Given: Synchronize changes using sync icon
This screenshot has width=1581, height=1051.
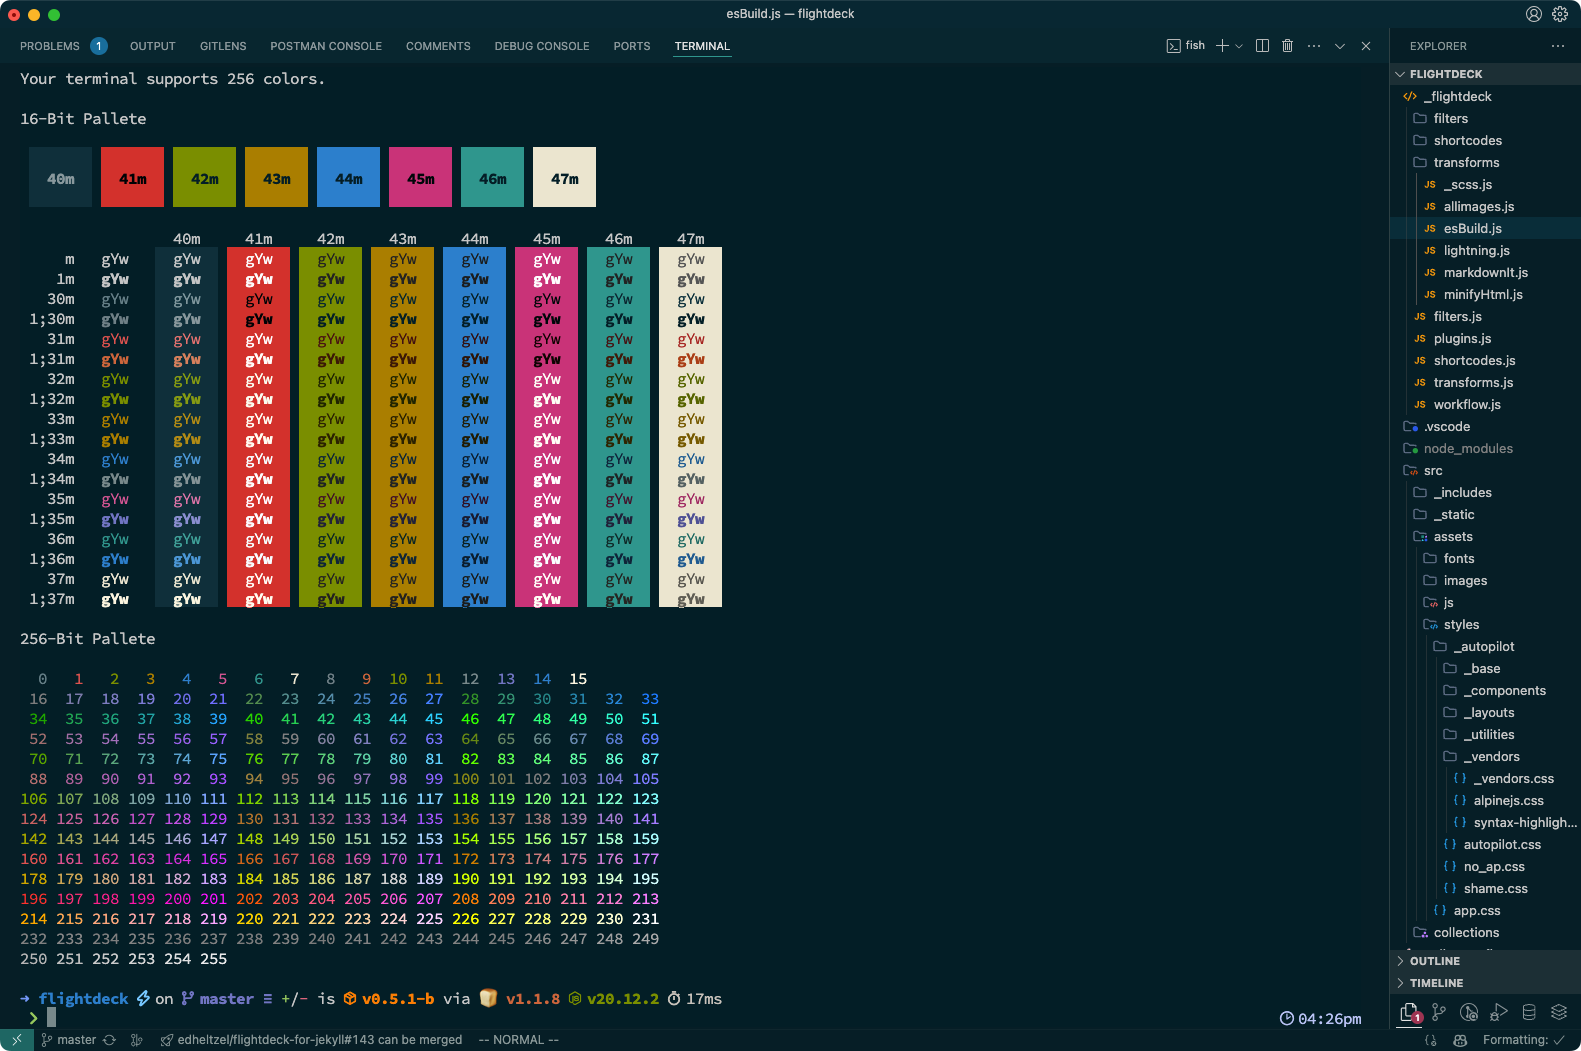Looking at the screenshot, I should [x=109, y=1040].
